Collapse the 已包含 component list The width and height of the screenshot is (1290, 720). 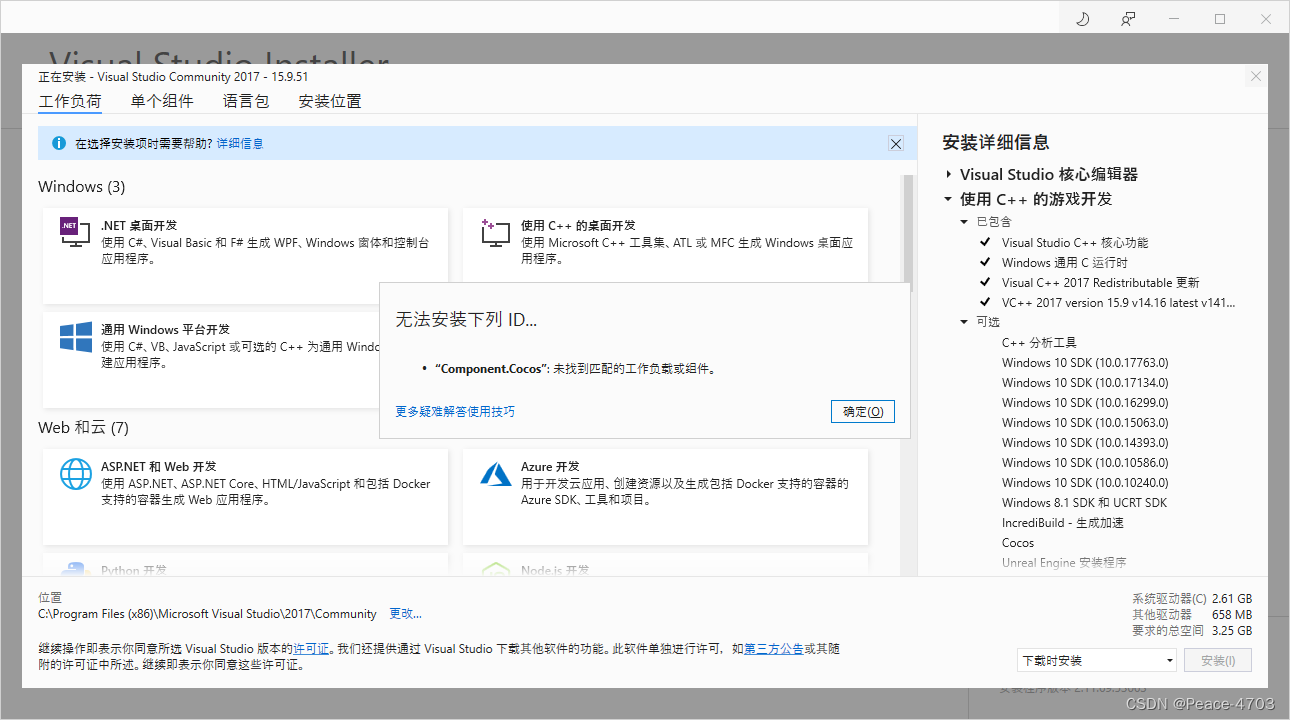click(965, 221)
